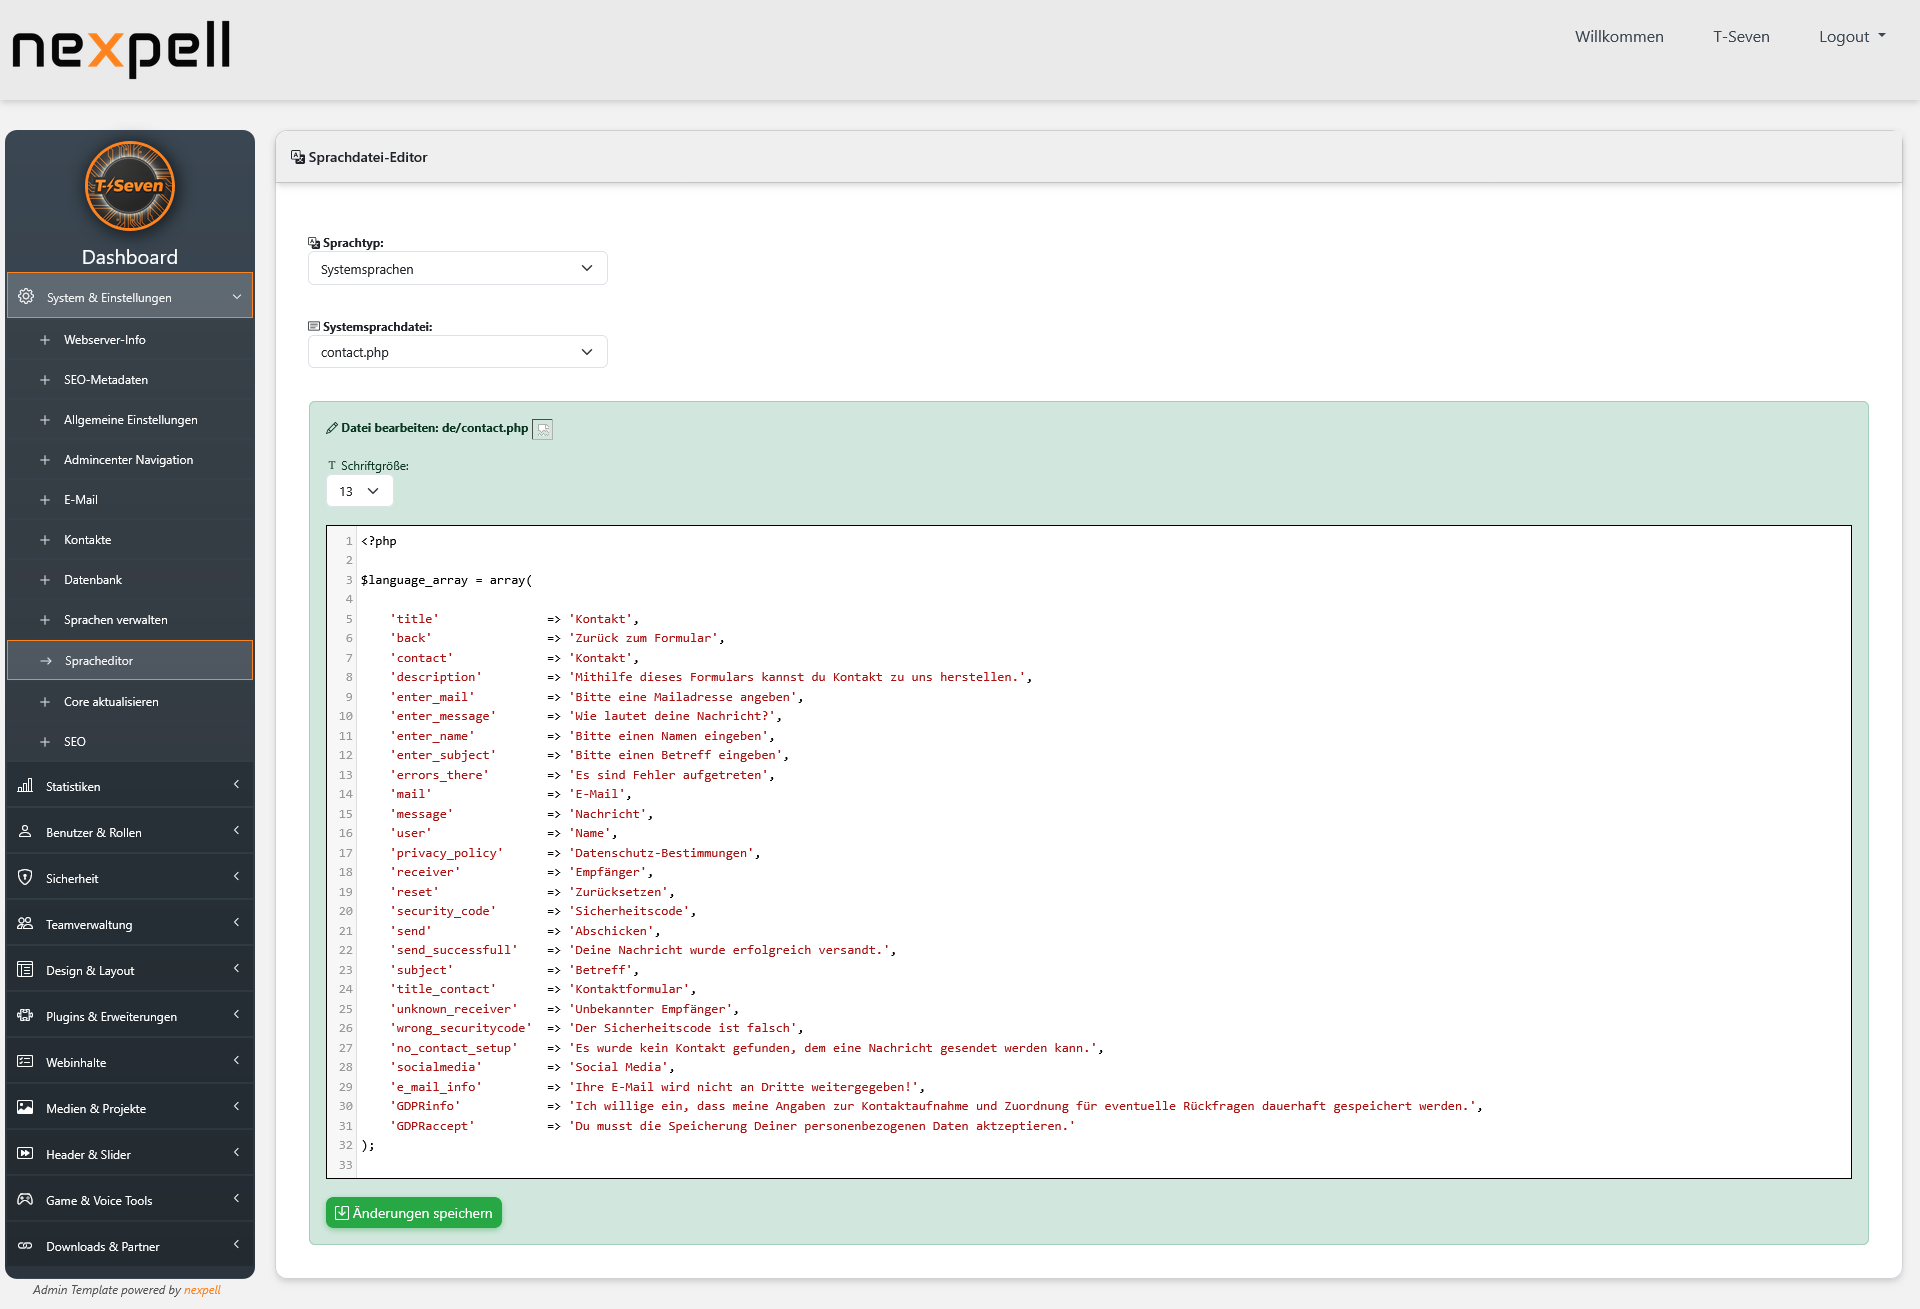Open the Schriftgröße 13 dropdown

[x=359, y=491]
